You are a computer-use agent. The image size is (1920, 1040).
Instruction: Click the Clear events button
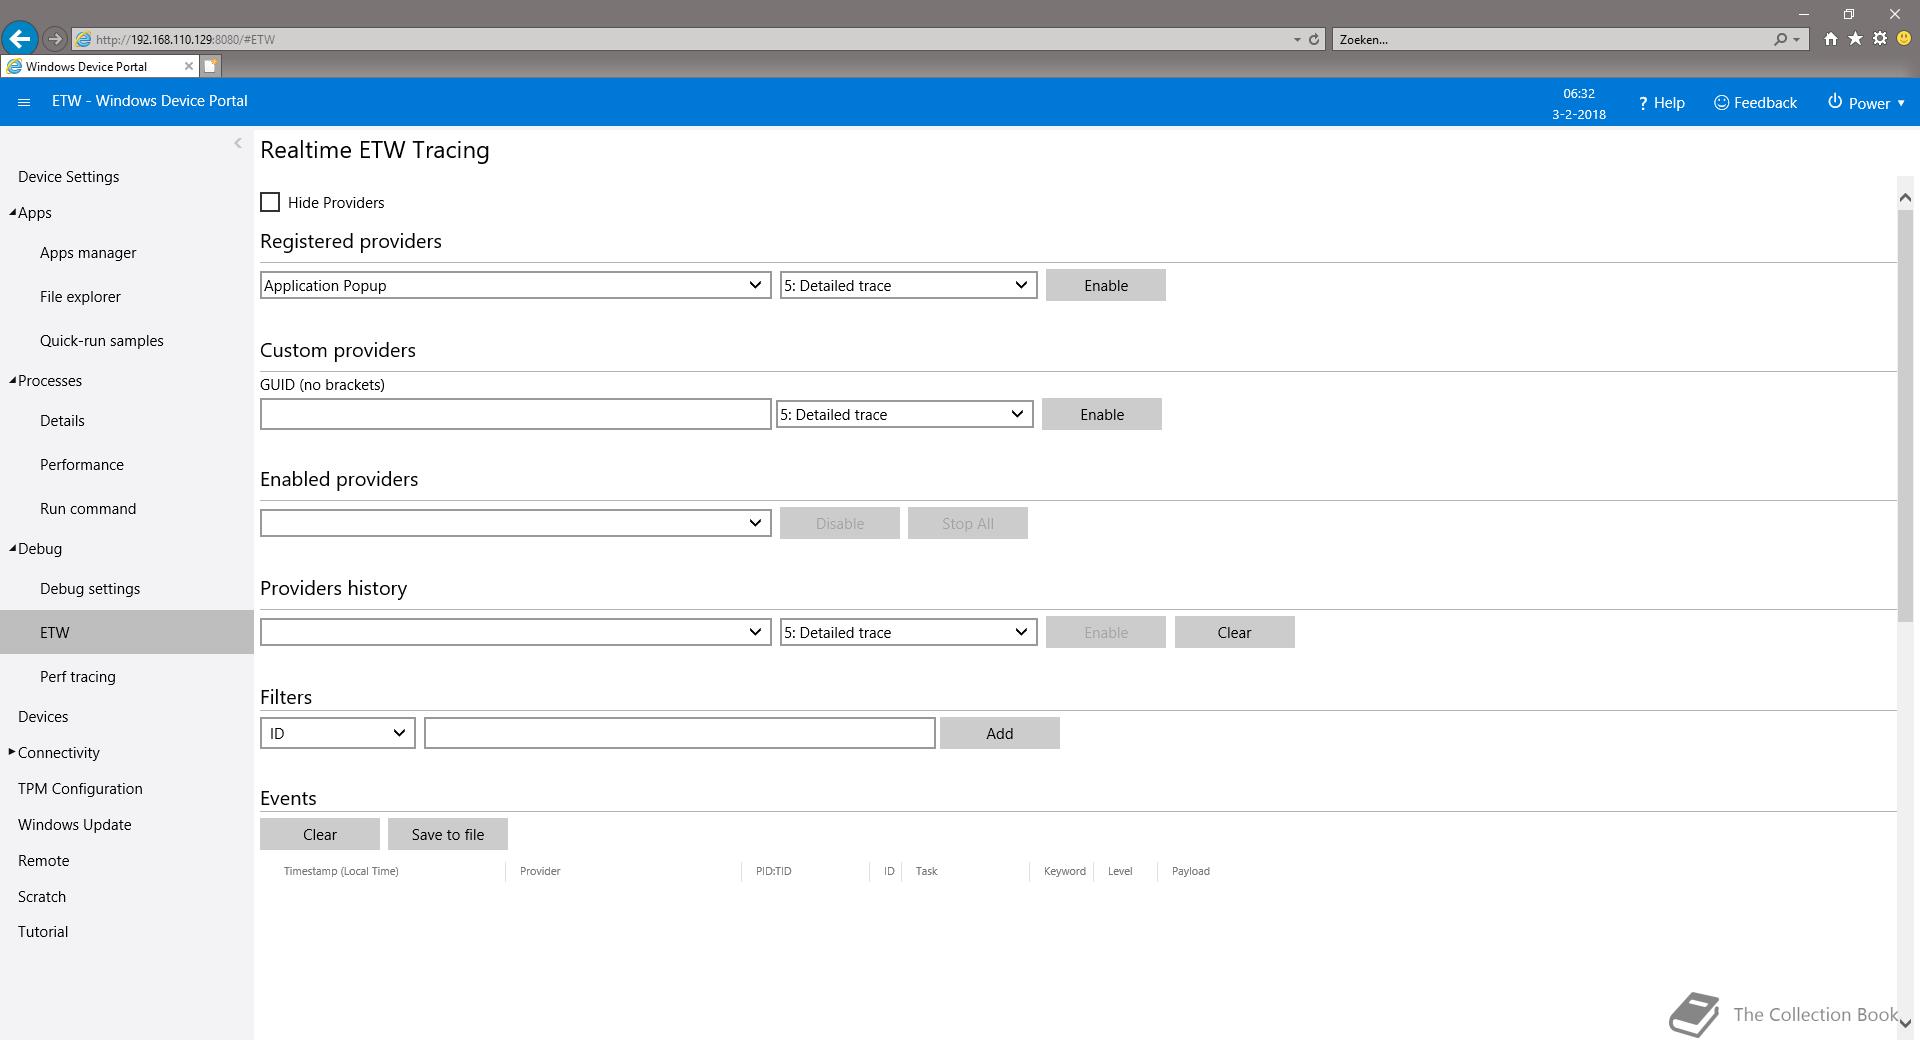click(x=319, y=834)
